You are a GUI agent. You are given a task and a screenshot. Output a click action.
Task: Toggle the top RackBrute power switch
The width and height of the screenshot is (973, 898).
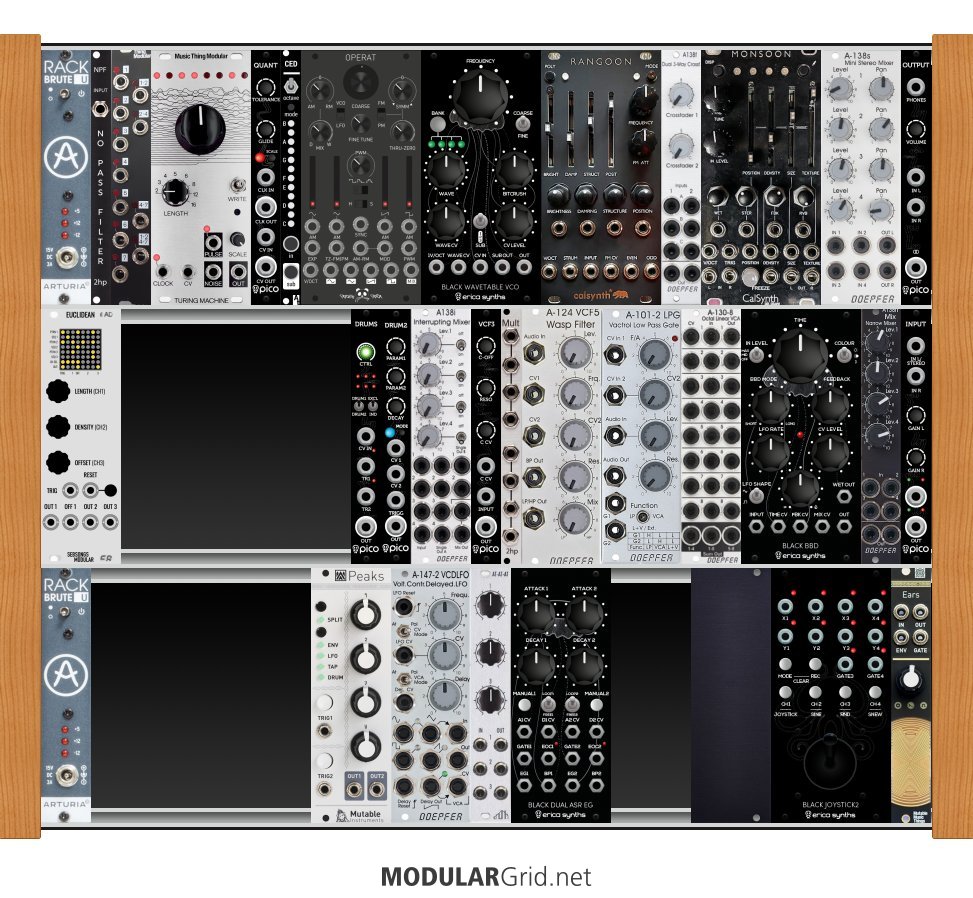[x=64, y=94]
